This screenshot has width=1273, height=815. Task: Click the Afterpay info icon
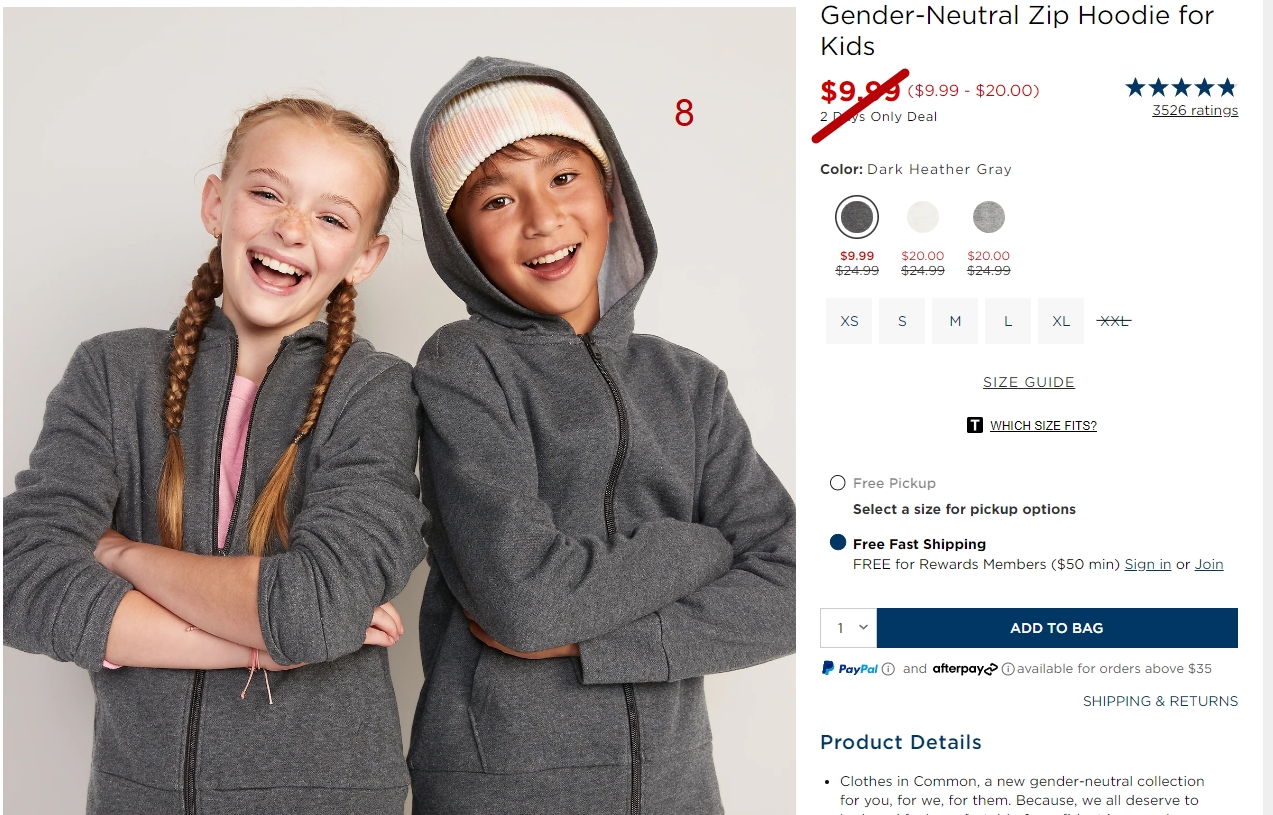point(1008,669)
